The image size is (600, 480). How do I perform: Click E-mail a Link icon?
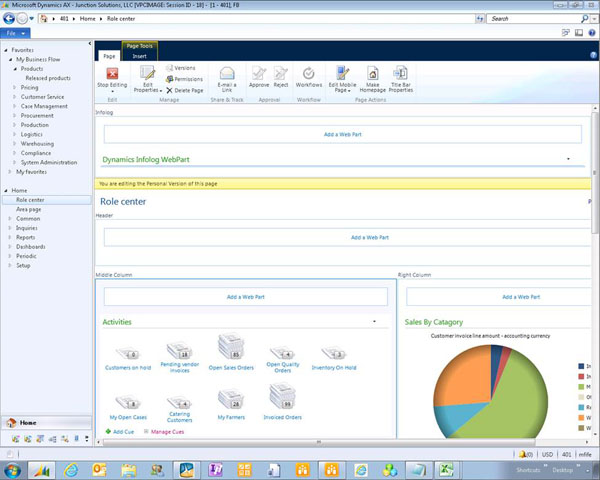[x=227, y=73]
